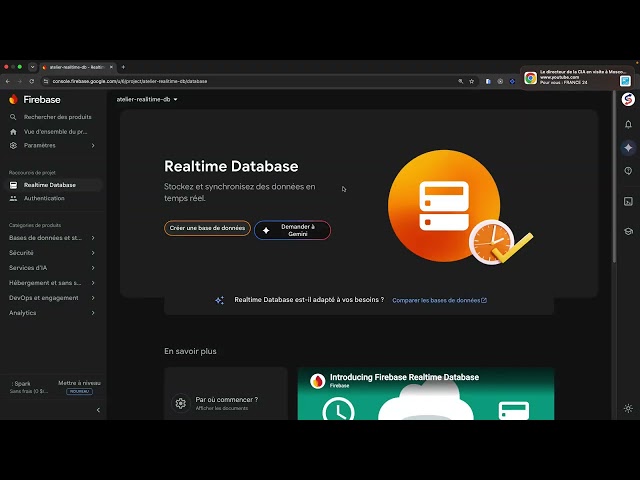
Task: Open atelier-realtime-db project dropdown
Action: (x=147, y=99)
